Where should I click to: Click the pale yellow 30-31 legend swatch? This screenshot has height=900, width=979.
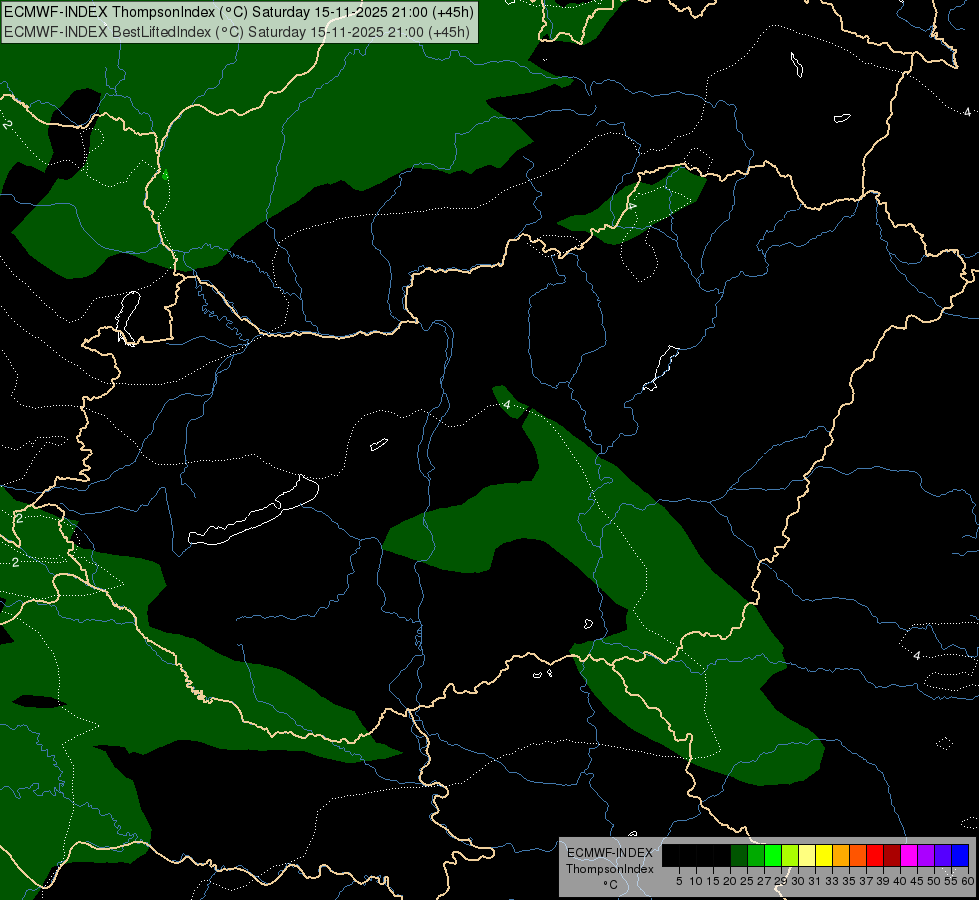tap(807, 856)
